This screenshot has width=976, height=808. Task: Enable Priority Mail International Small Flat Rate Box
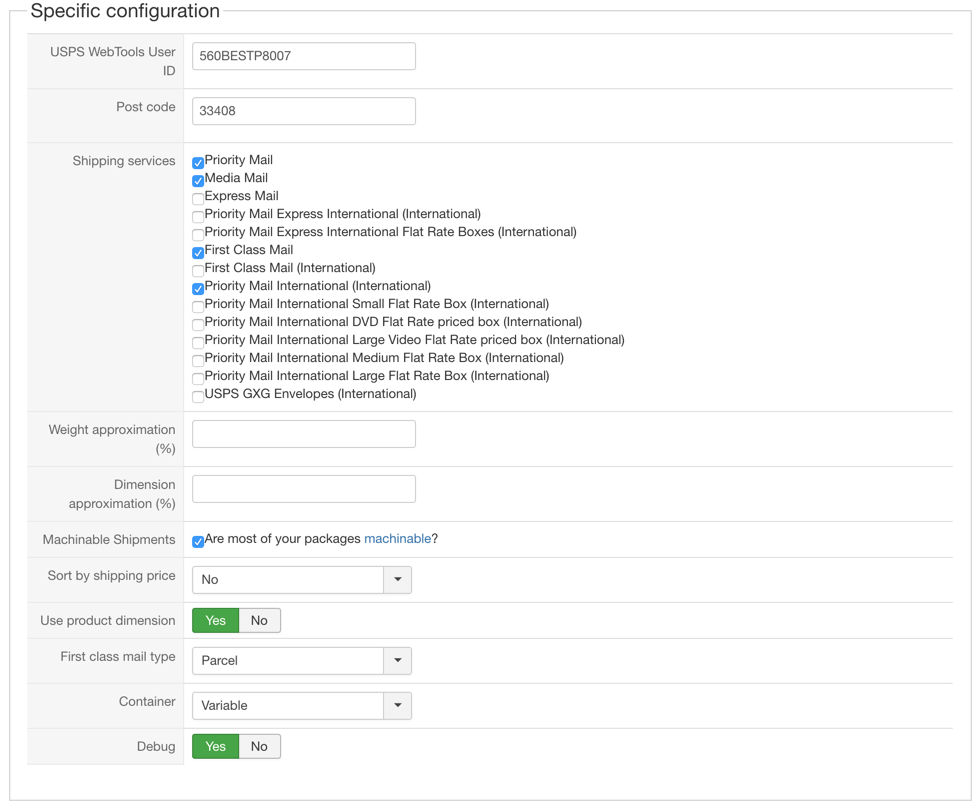(x=198, y=306)
